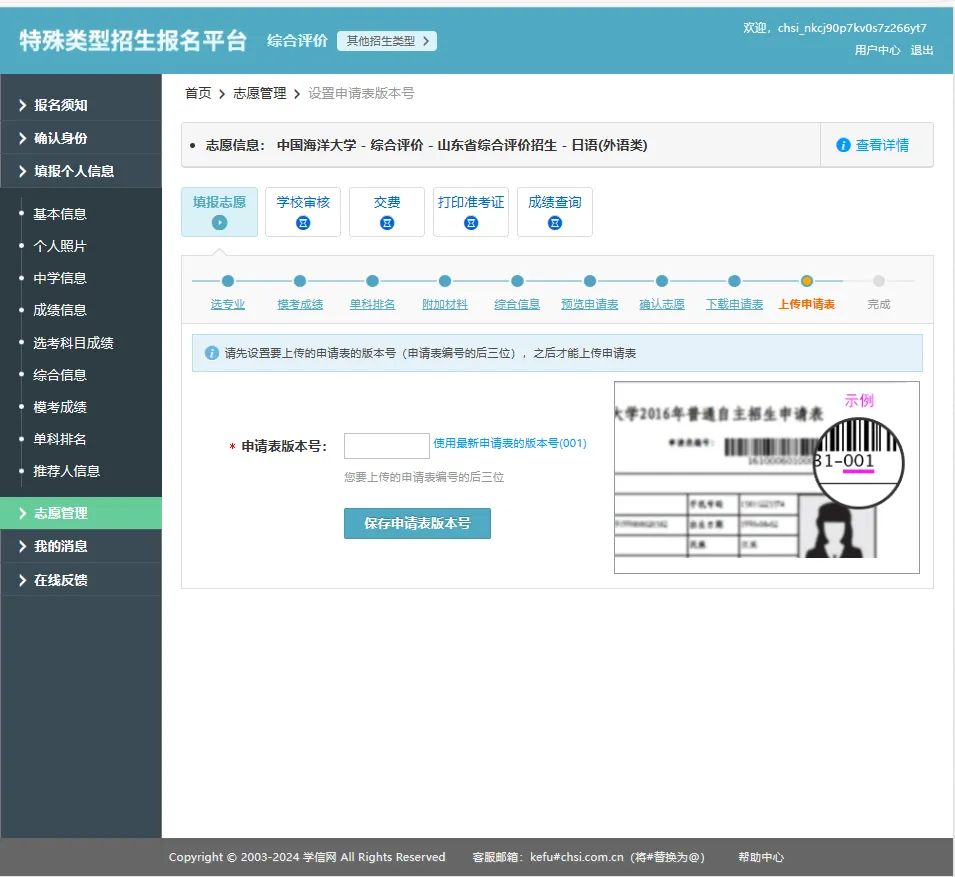The width and height of the screenshot is (955, 877).
Task: Click the 单科排名 step dot
Action: 372,281
